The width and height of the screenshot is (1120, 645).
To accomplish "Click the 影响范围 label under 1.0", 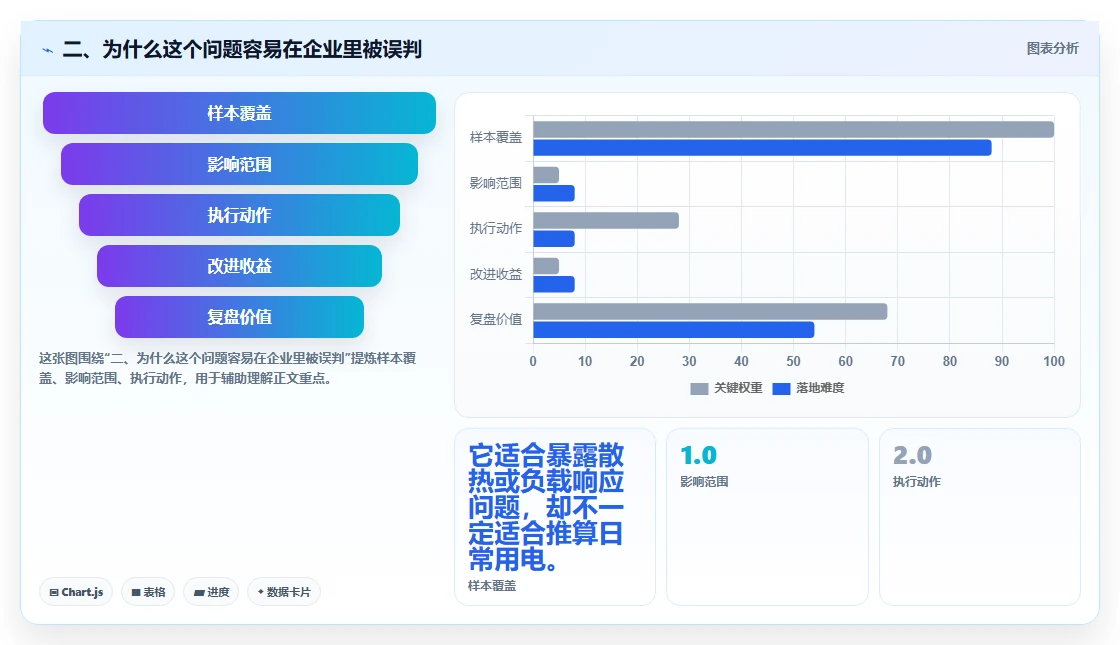I will [704, 481].
